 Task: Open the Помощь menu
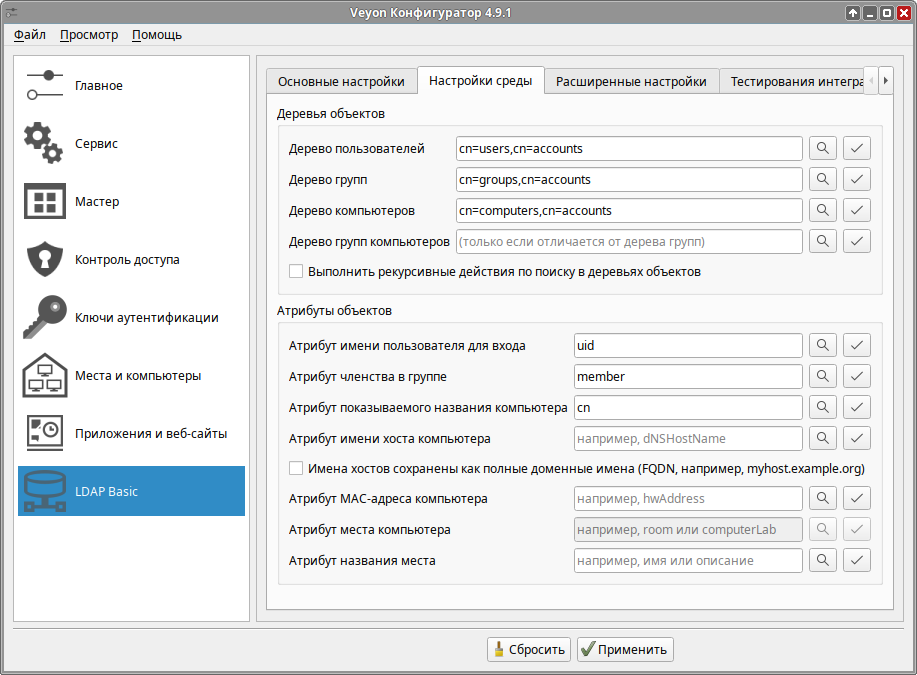pyautogui.click(x=157, y=35)
